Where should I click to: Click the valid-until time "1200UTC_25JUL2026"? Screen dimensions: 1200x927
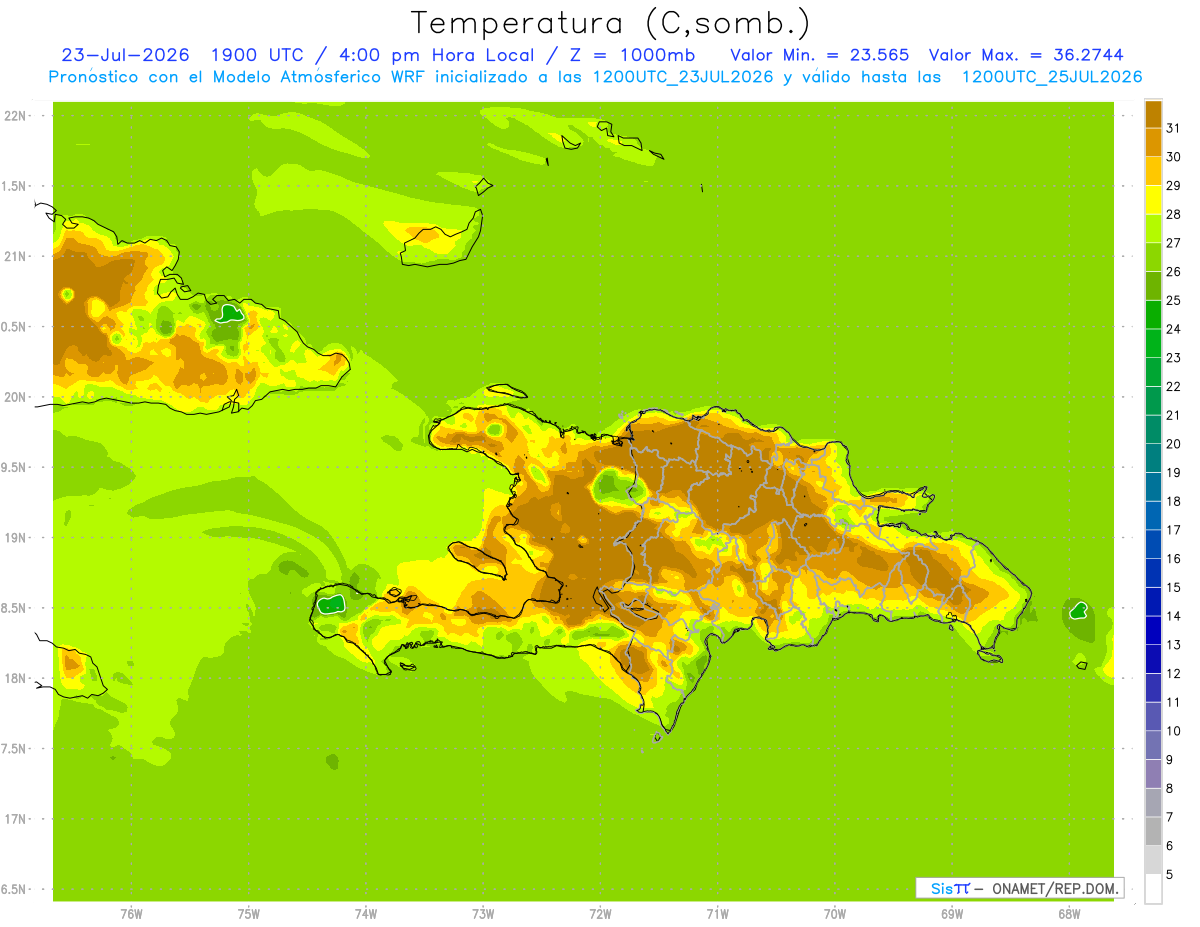(x=1052, y=77)
